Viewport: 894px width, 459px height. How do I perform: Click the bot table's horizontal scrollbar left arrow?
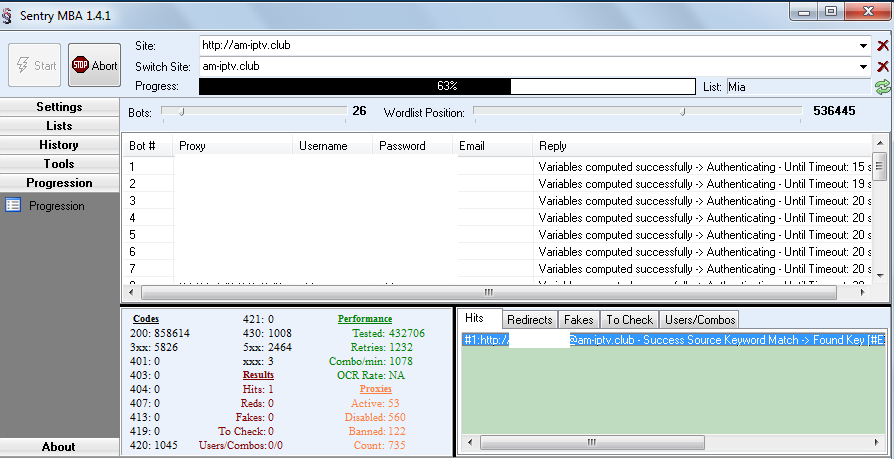[131, 292]
